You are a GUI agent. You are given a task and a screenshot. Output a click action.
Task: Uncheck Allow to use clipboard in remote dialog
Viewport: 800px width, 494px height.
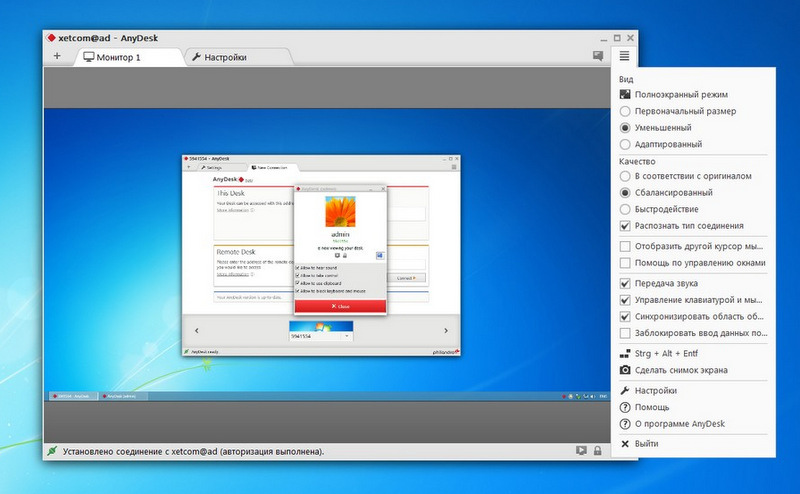point(297,283)
